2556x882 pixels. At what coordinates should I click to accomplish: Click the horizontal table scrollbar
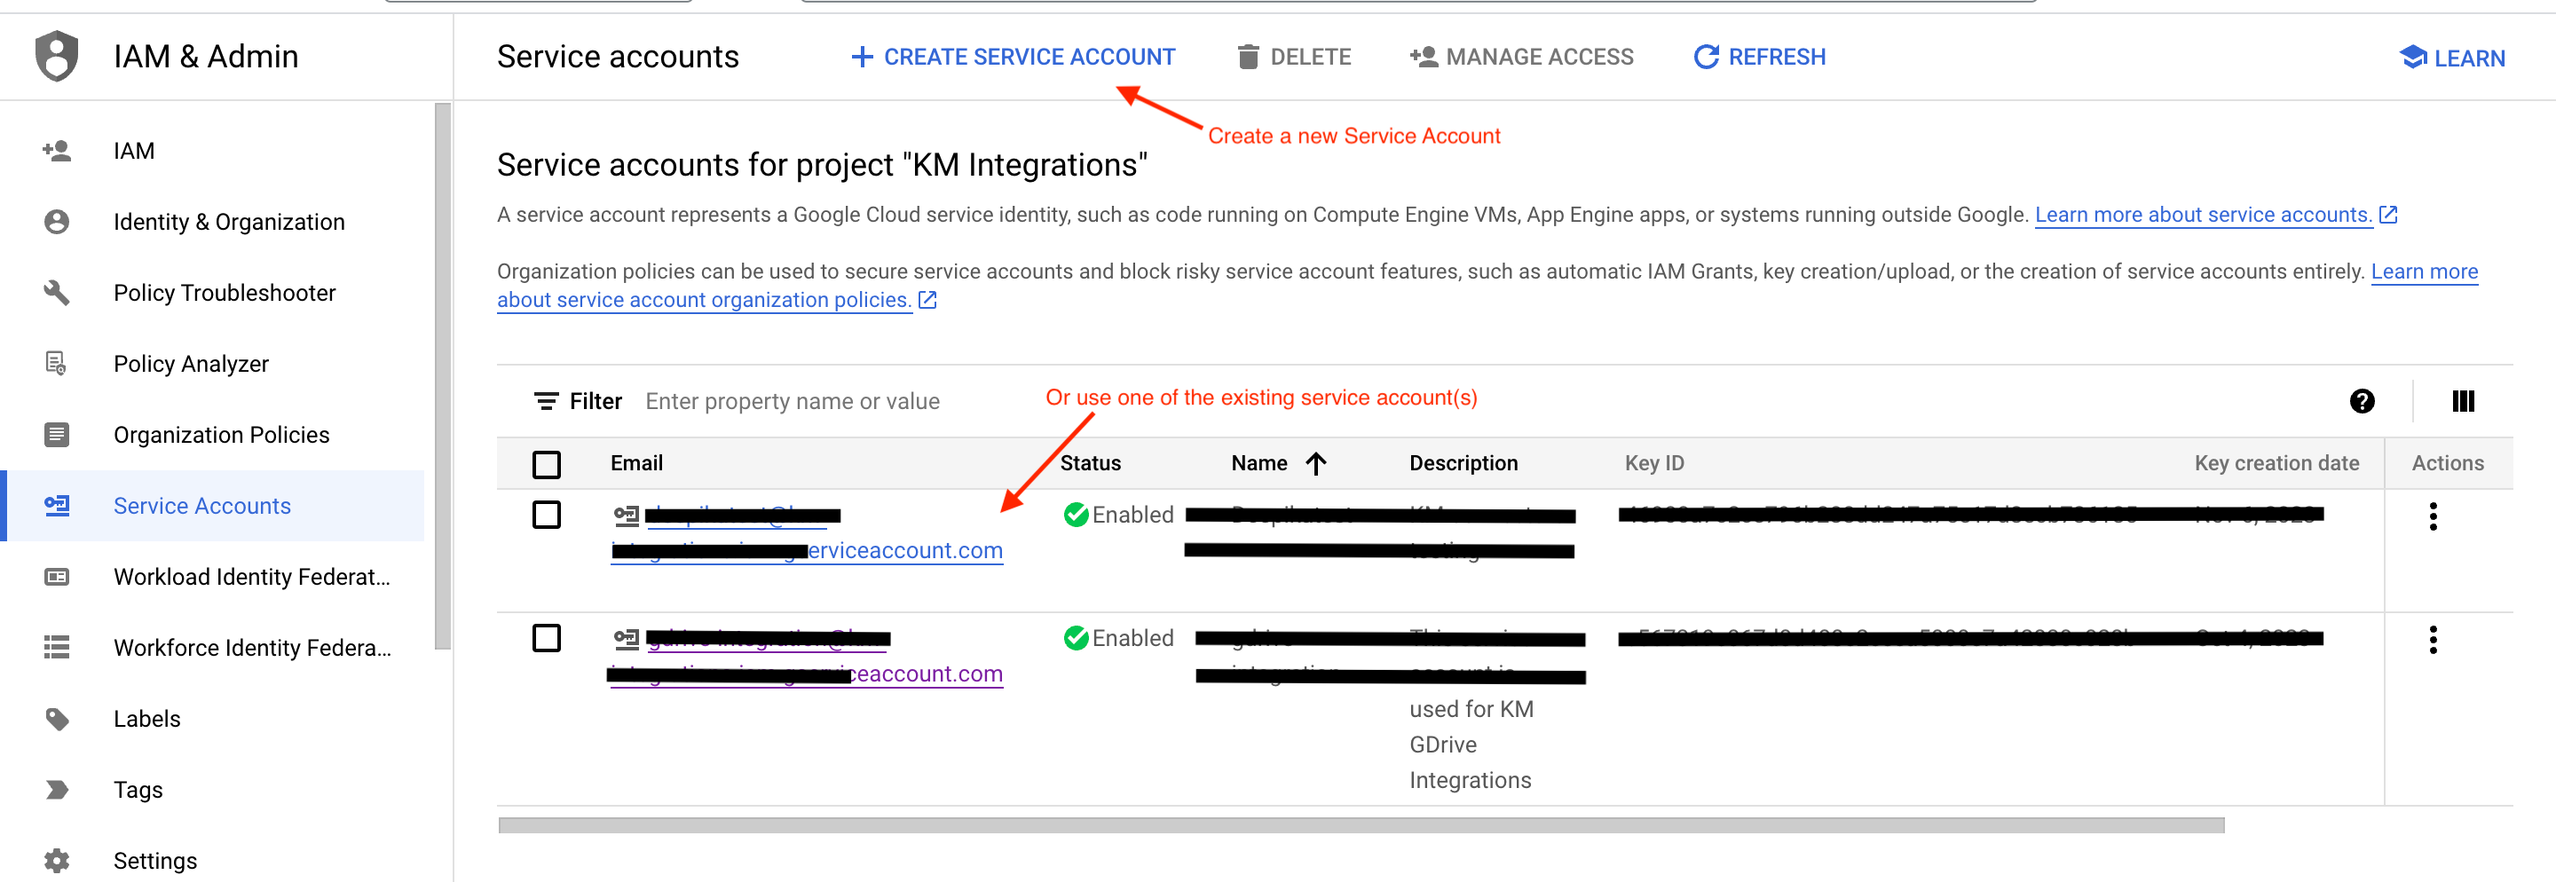point(1361,825)
